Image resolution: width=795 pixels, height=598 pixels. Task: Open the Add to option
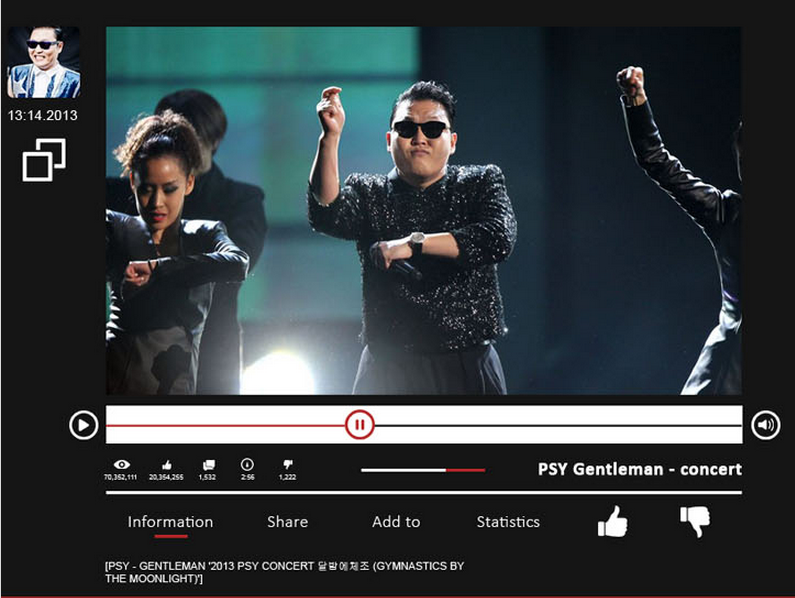[x=396, y=522]
